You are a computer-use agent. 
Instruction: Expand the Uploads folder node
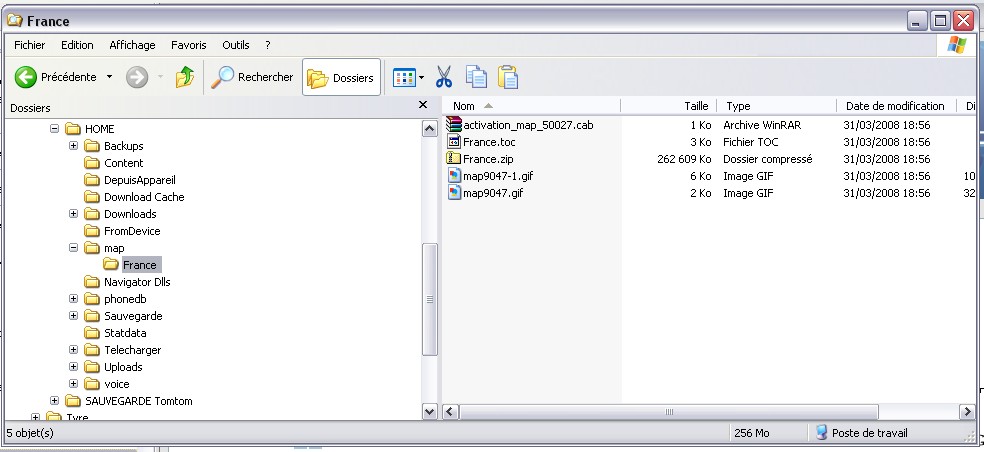(73, 367)
